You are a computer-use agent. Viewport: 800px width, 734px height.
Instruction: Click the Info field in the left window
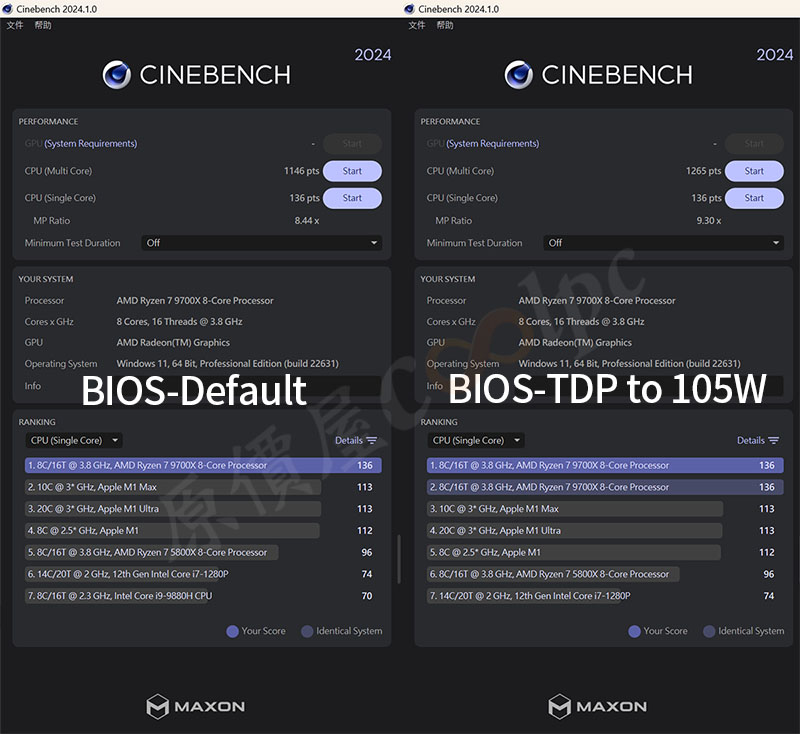pos(248,386)
